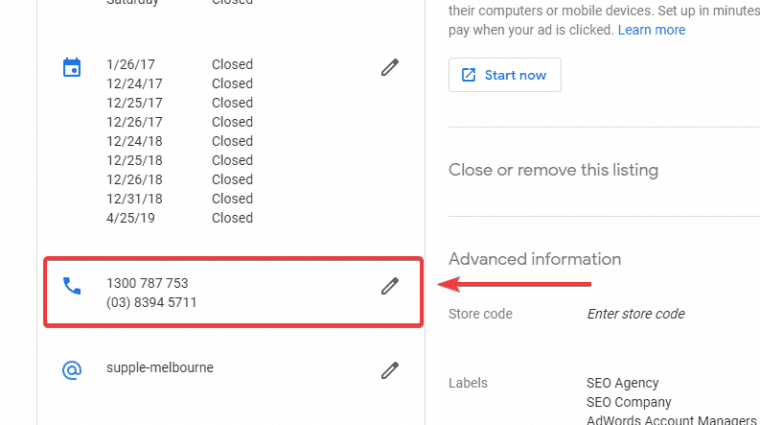Click the SEO Agency label
The image size is (760, 425).
[x=622, y=383]
